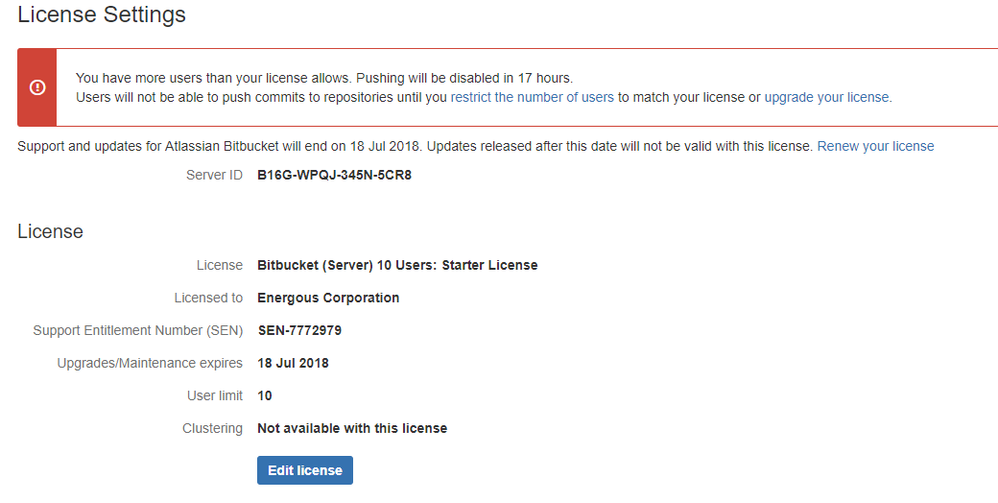Click the Licensed to field label
This screenshot has width=998, height=503.
click(x=207, y=297)
